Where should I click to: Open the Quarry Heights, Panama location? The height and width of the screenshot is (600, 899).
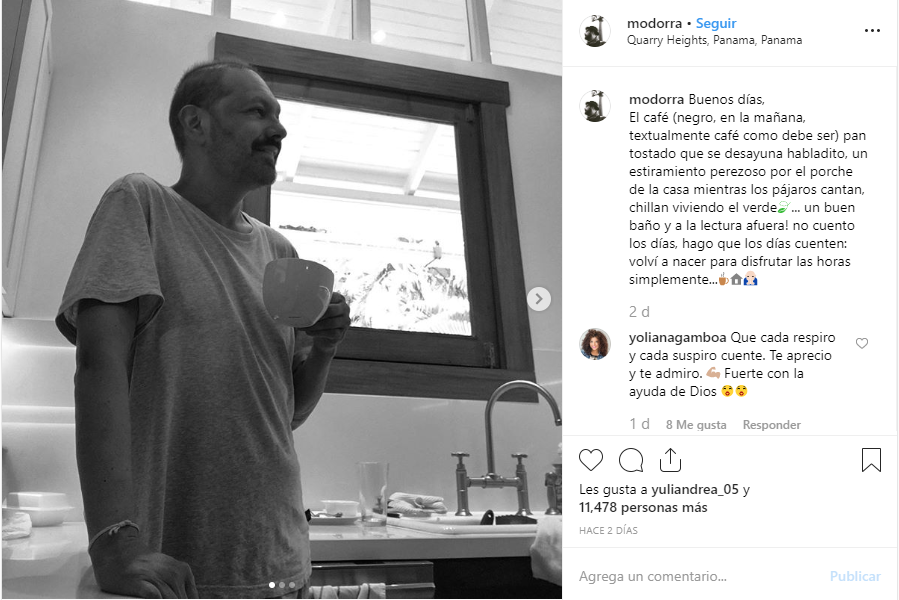[x=714, y=40]
